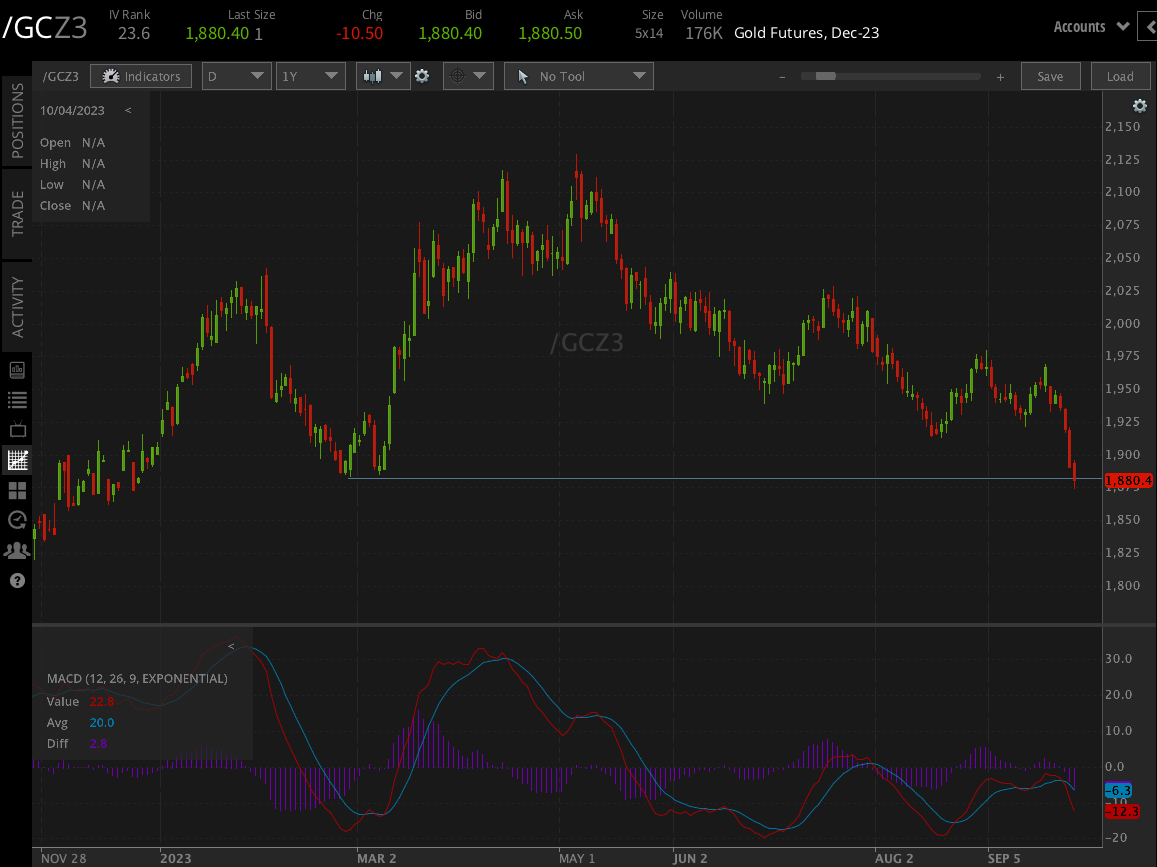Select the Charts icon in the left sidebar

[15, 460]
